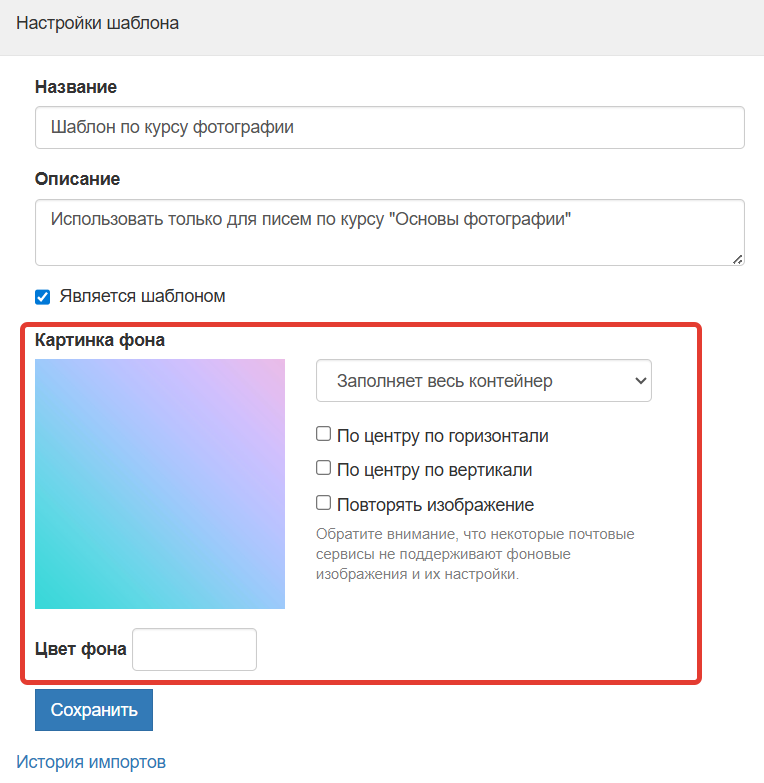Click the Цвет фона label

coord(81,649)
